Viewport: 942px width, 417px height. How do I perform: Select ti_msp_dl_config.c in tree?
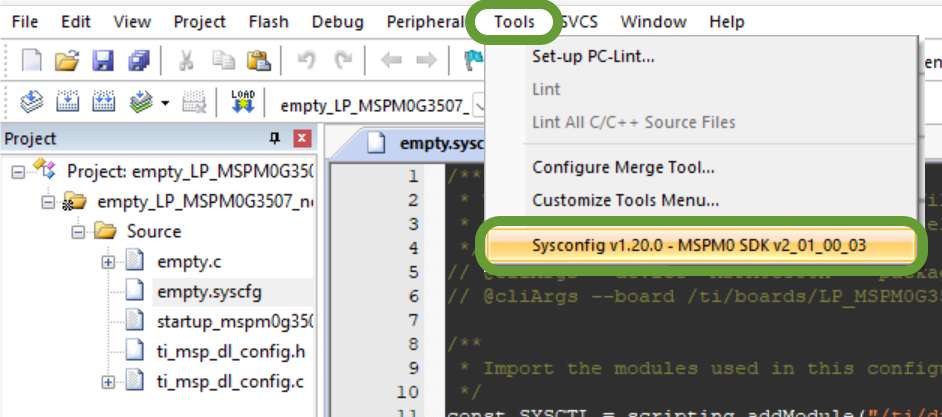tap(230, 382)
